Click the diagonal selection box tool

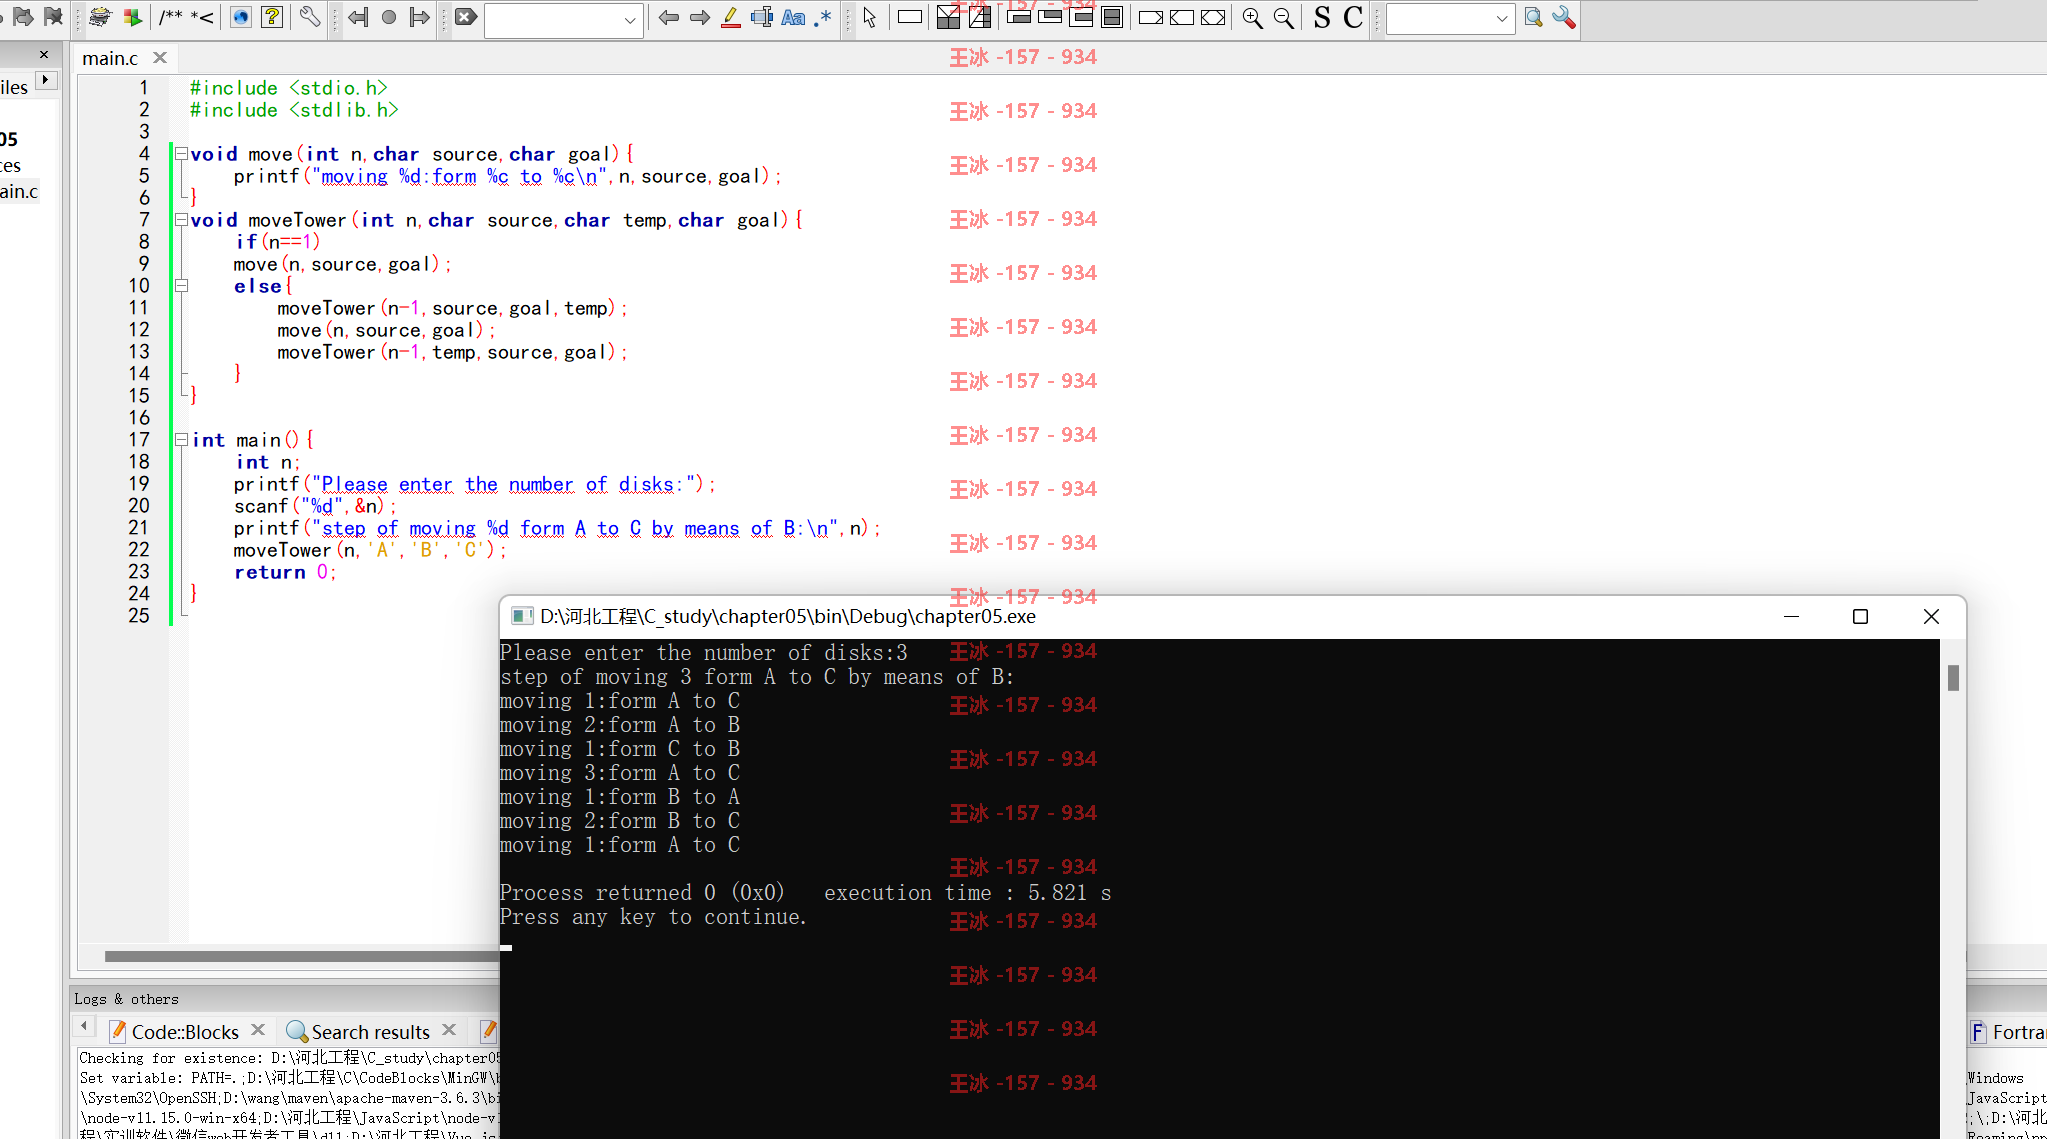pos(980,17)
